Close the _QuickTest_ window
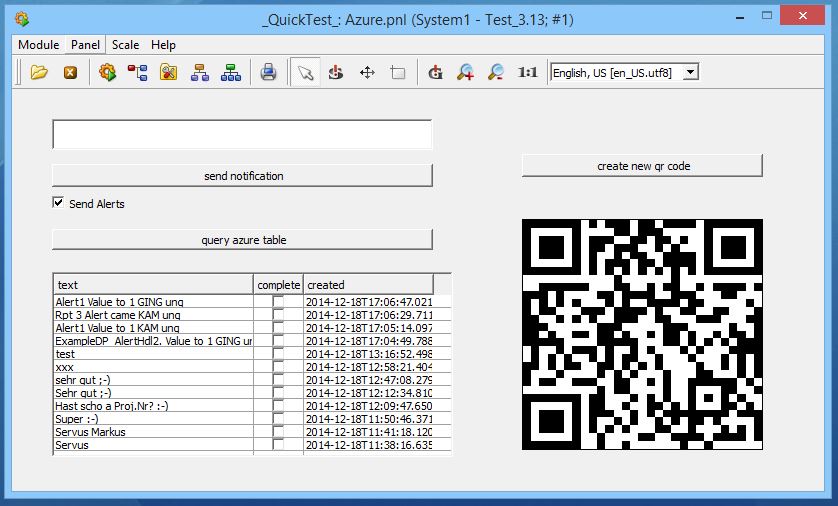838x506 pixels. [x=802, y=15]
